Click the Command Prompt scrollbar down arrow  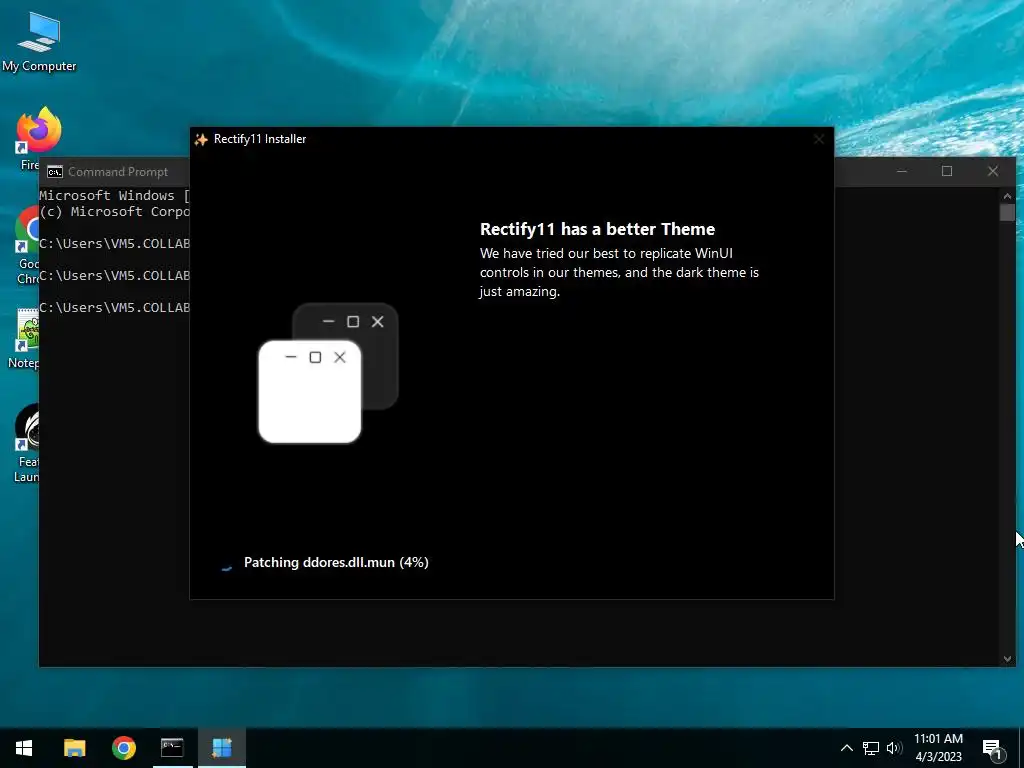[1007, 659]
